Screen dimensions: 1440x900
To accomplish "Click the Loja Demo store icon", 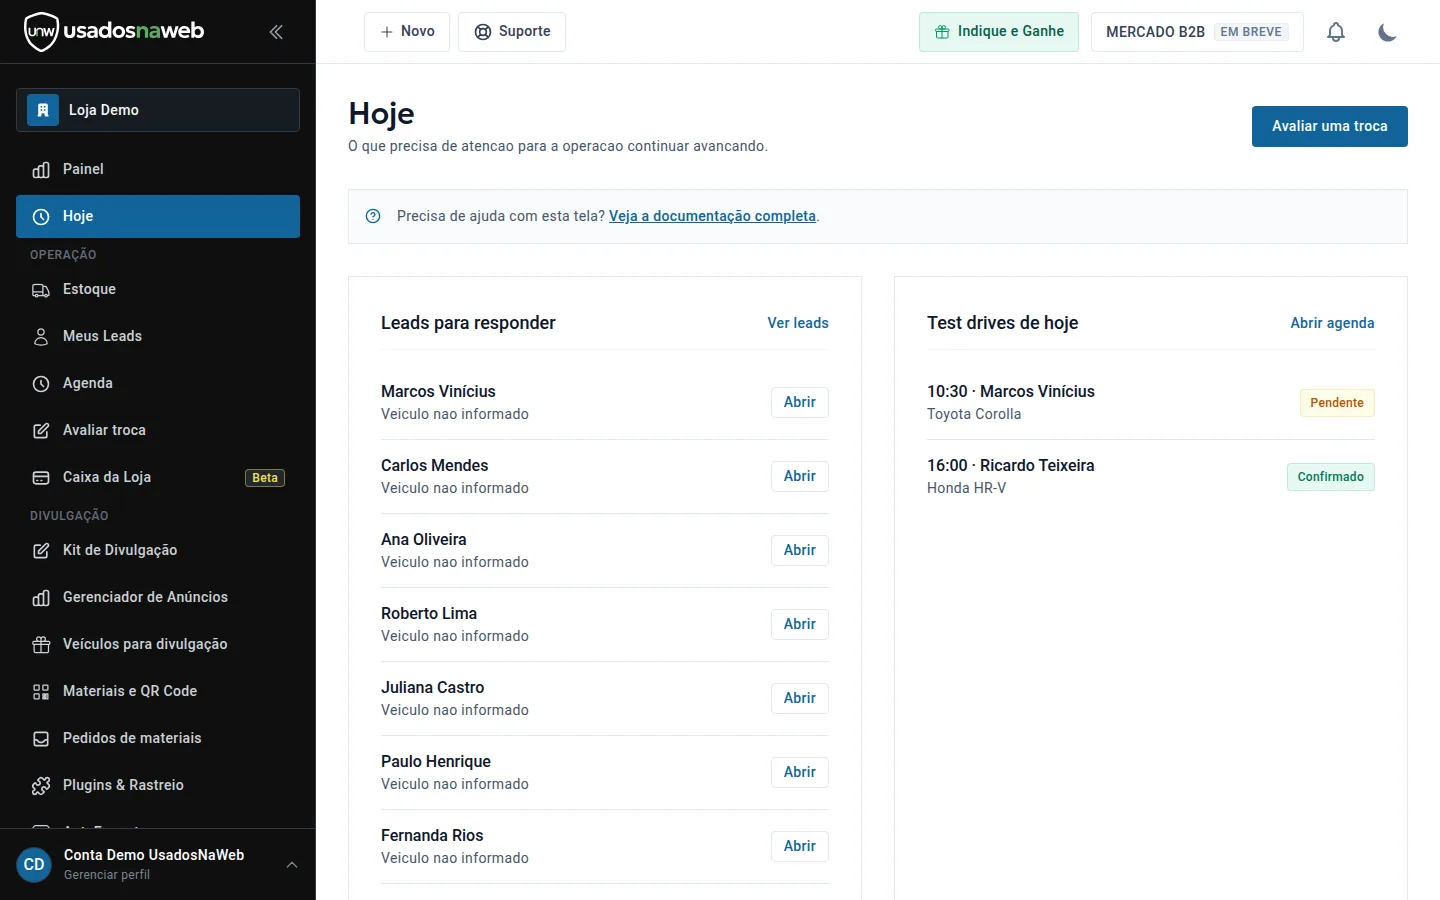I will click(43, 110).
